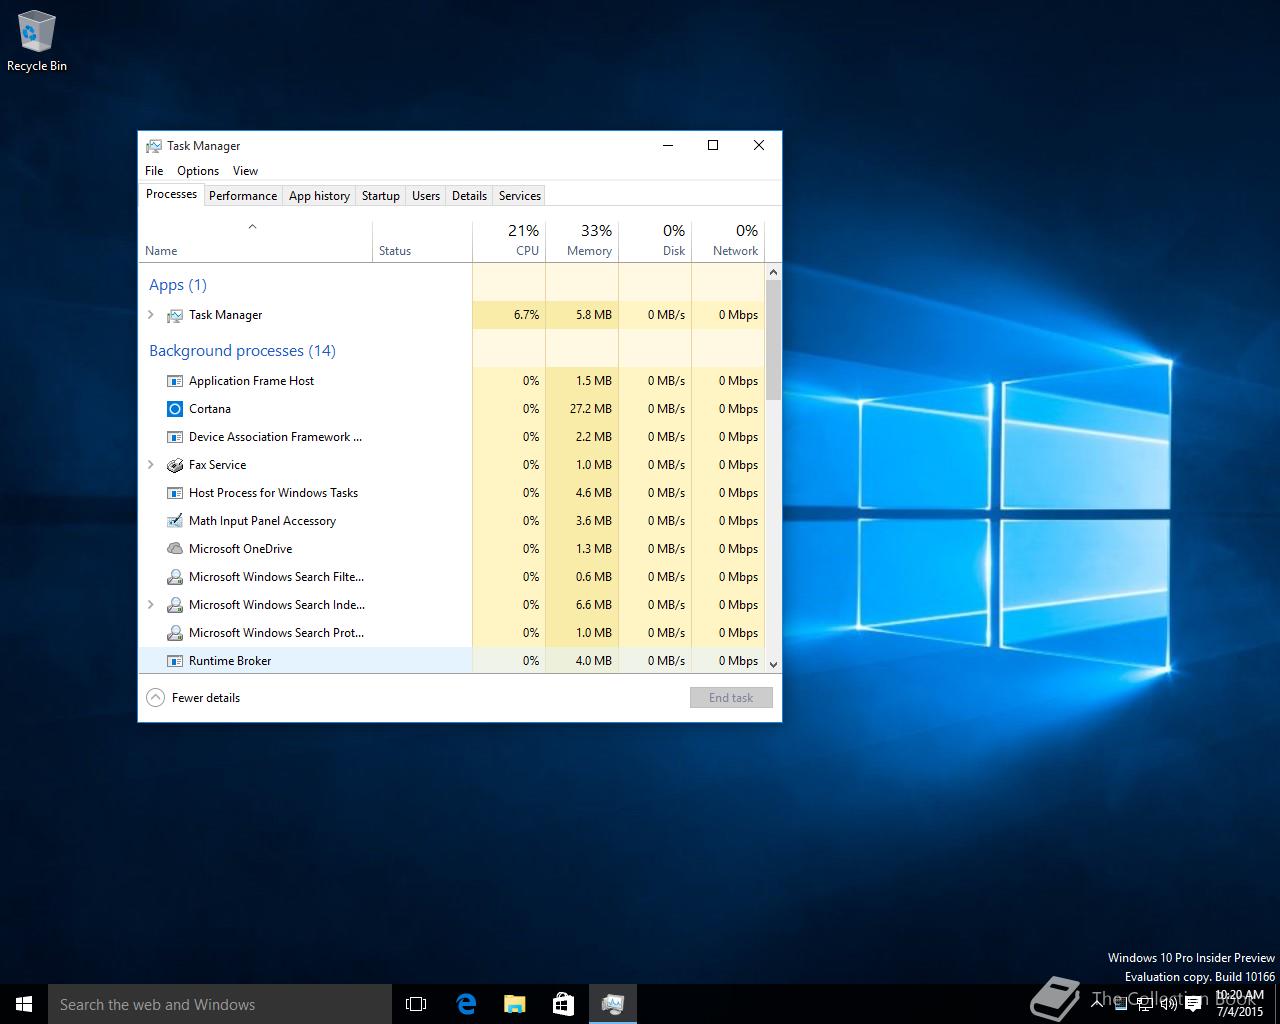Switch to the Services tab
The height and width of the screenshot is (1024, 1280).
pyautogui.click(x=520, y=196)
